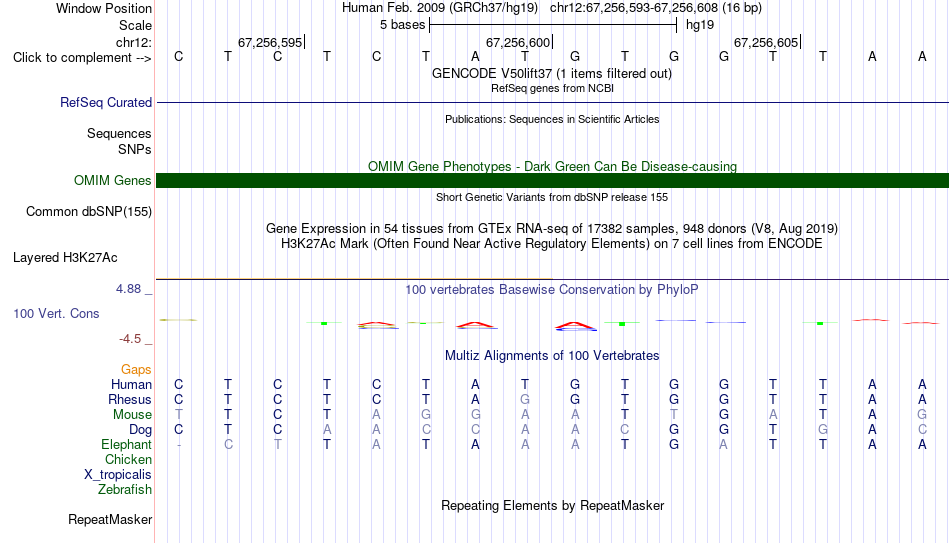Image resolution: width=950 pixels, height=543 pixels.
Task: Click 100 vertebrates Basewise Conservation title
Action: 551,290
